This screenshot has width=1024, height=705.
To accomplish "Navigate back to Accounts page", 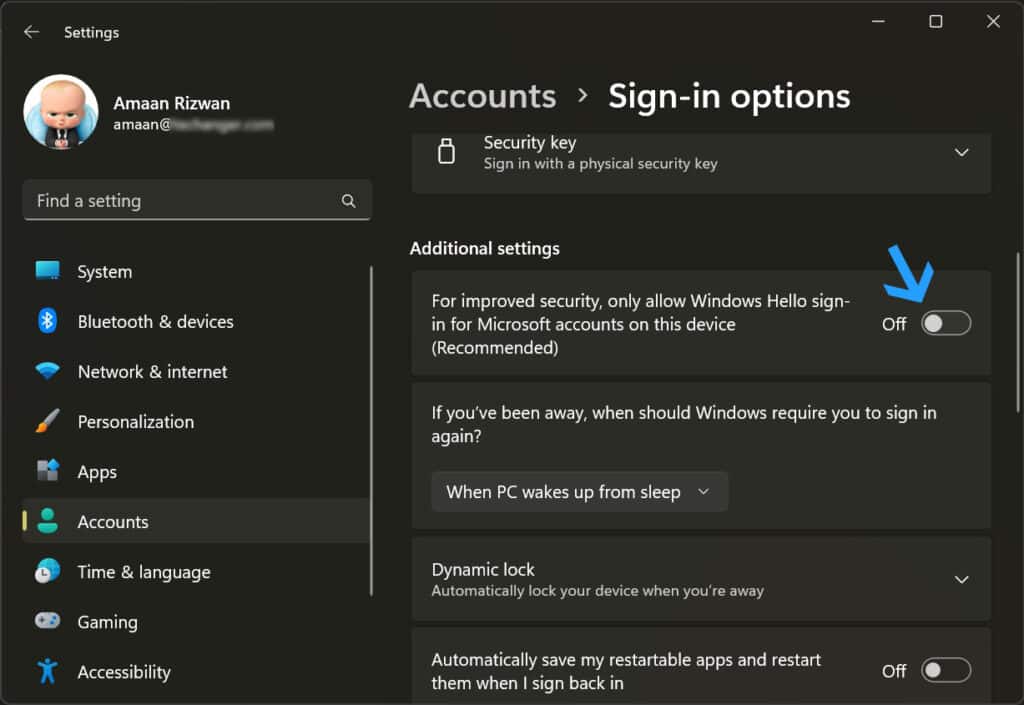I will coord(482,95).
